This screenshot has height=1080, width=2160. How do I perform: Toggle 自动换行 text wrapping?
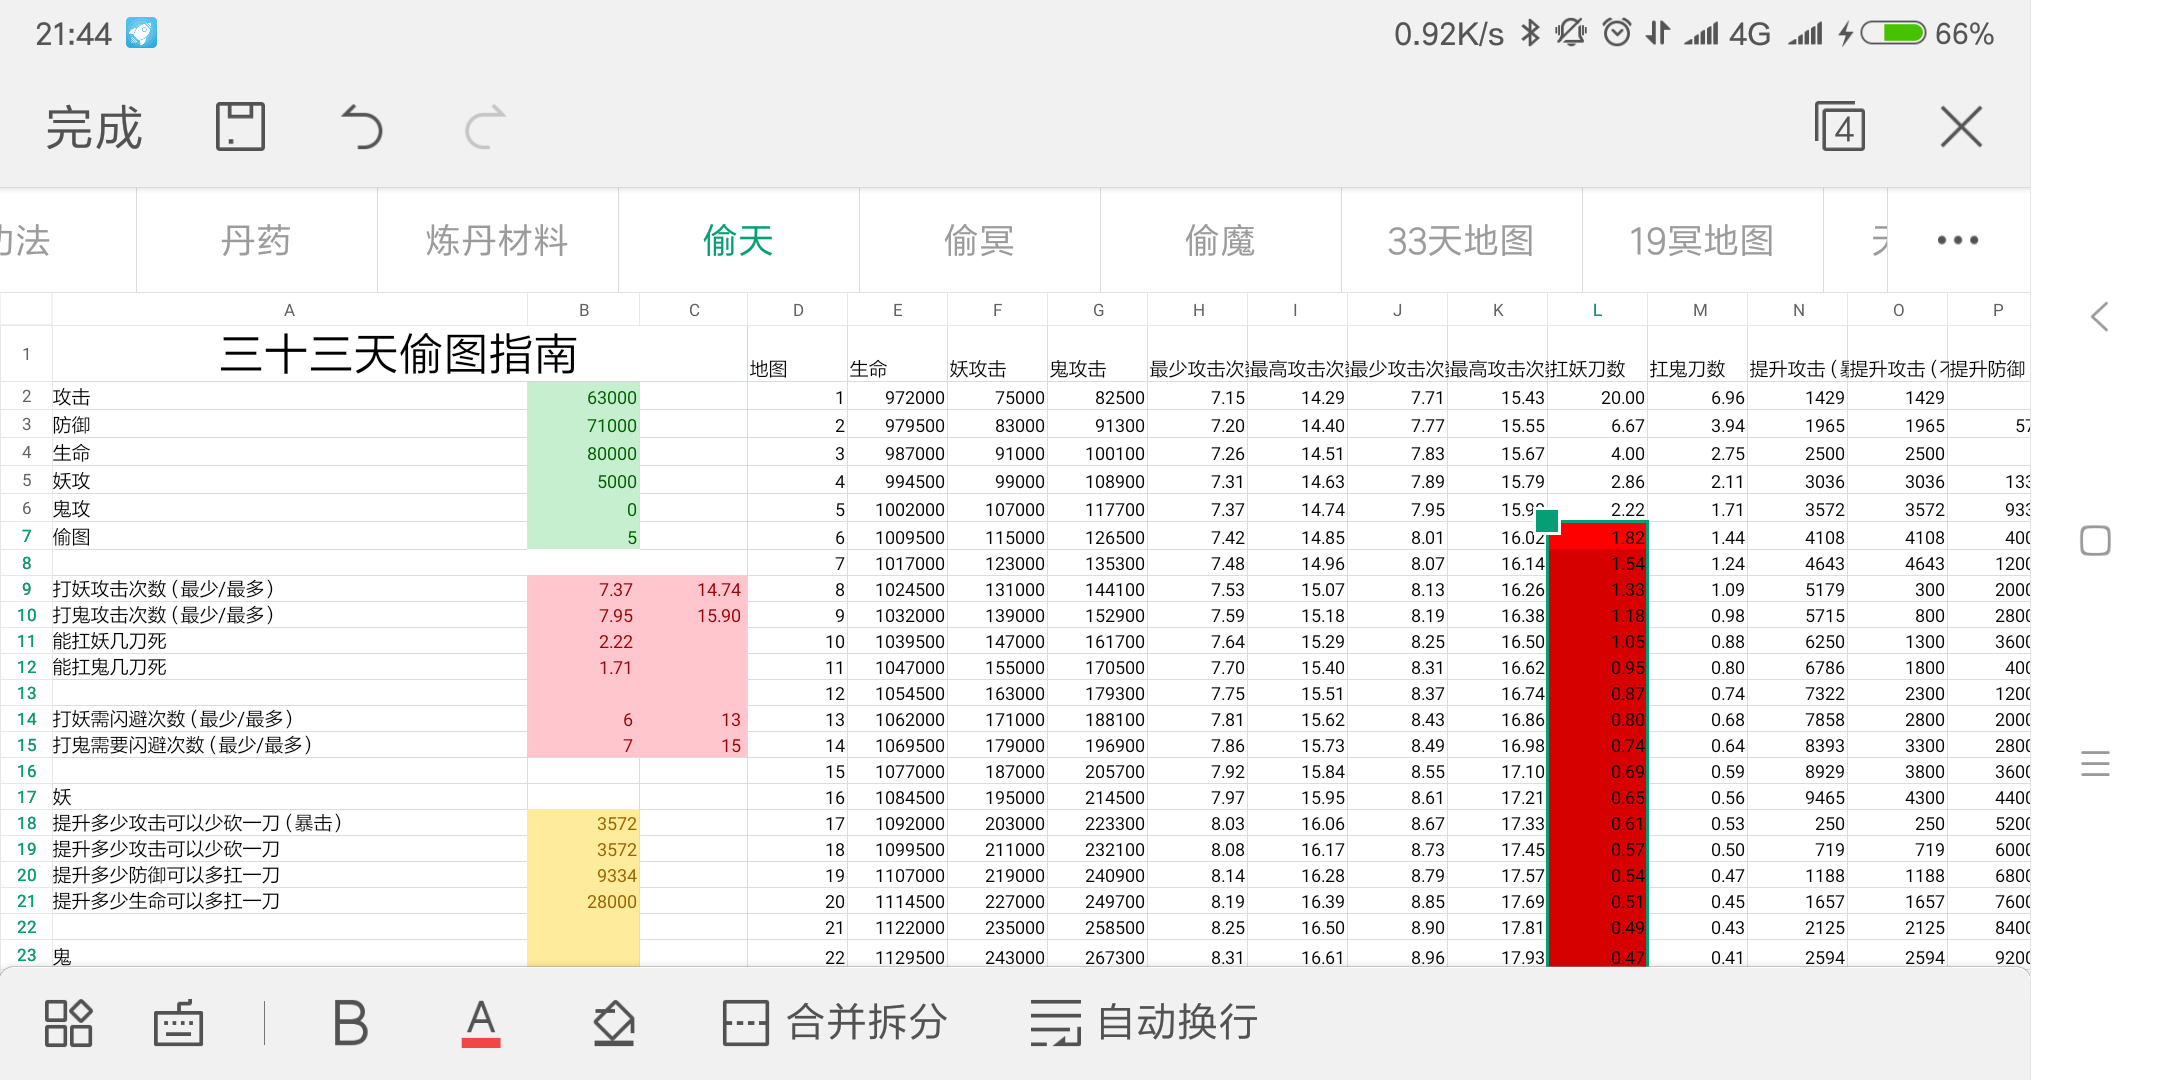coord(1144,1023)
